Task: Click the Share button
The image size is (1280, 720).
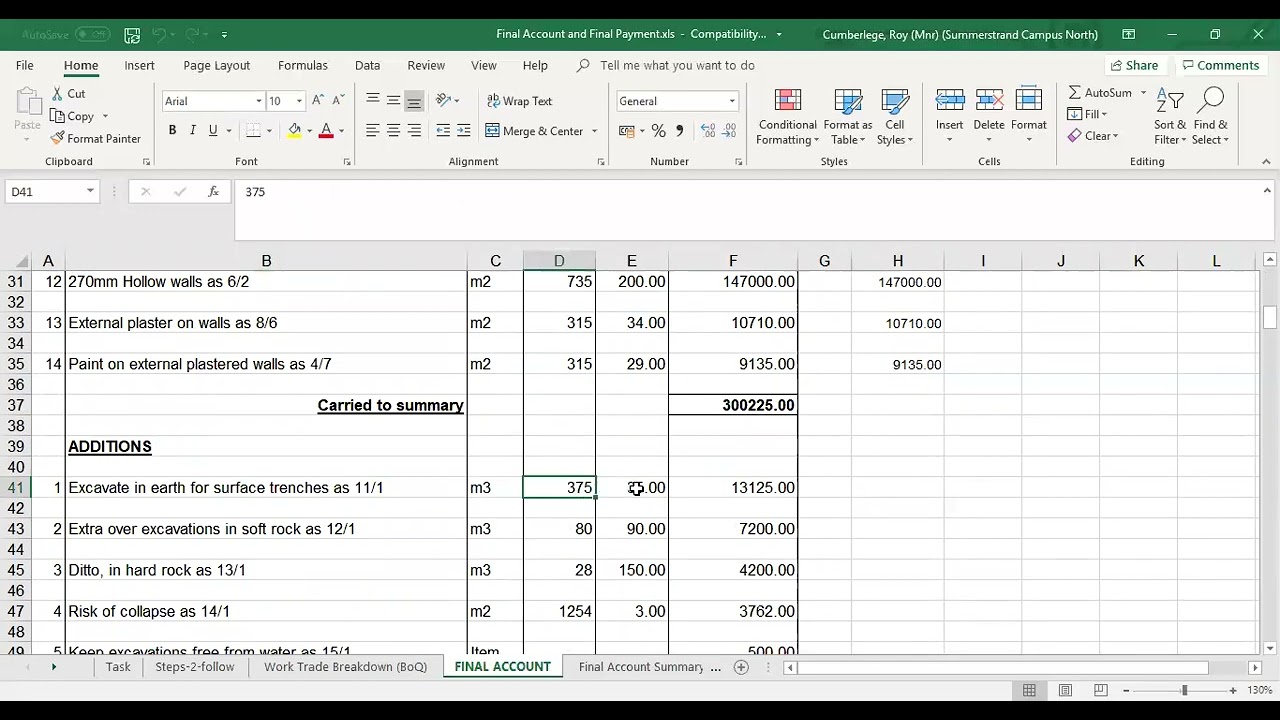Action: point(1134,65)
